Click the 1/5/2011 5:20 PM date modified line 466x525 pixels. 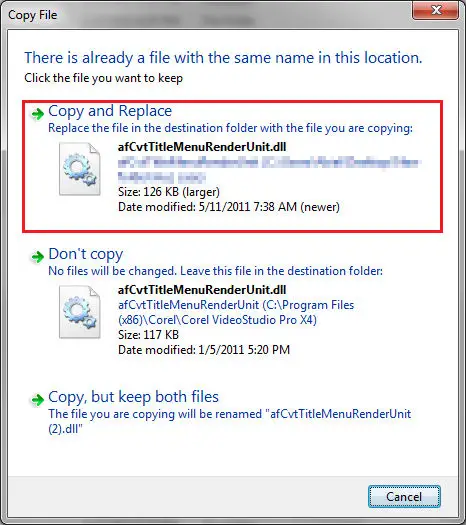pos(204,350)
